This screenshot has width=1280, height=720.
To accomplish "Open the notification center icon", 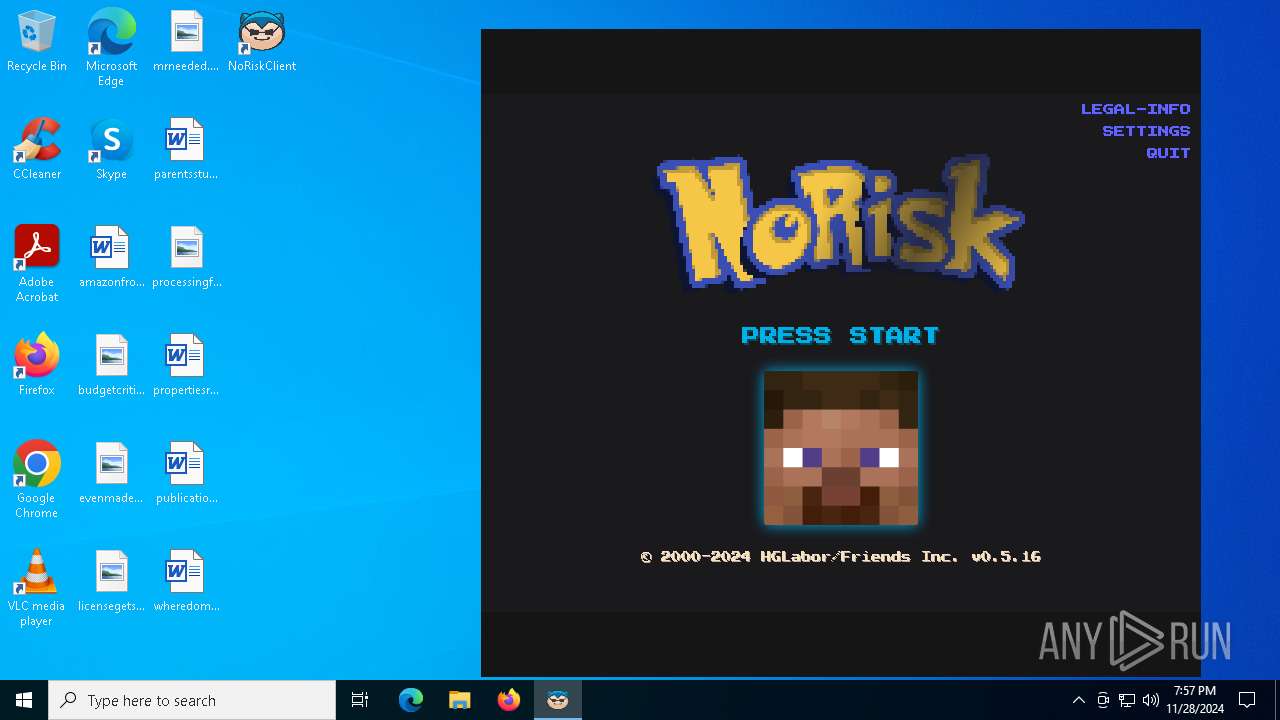I will (1247, 700).
